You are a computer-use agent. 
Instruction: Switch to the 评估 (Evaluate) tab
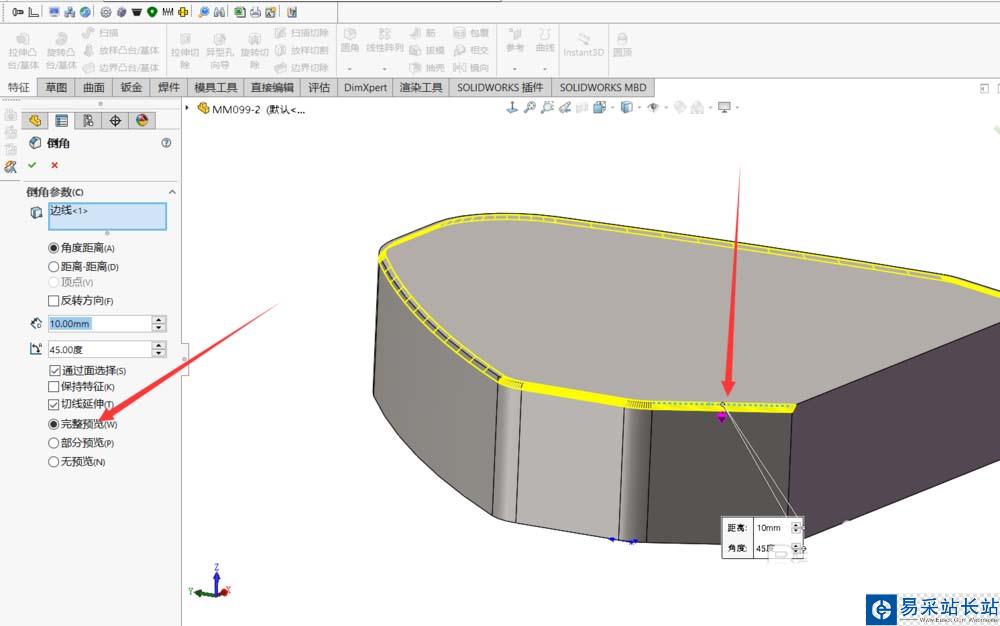319,87
